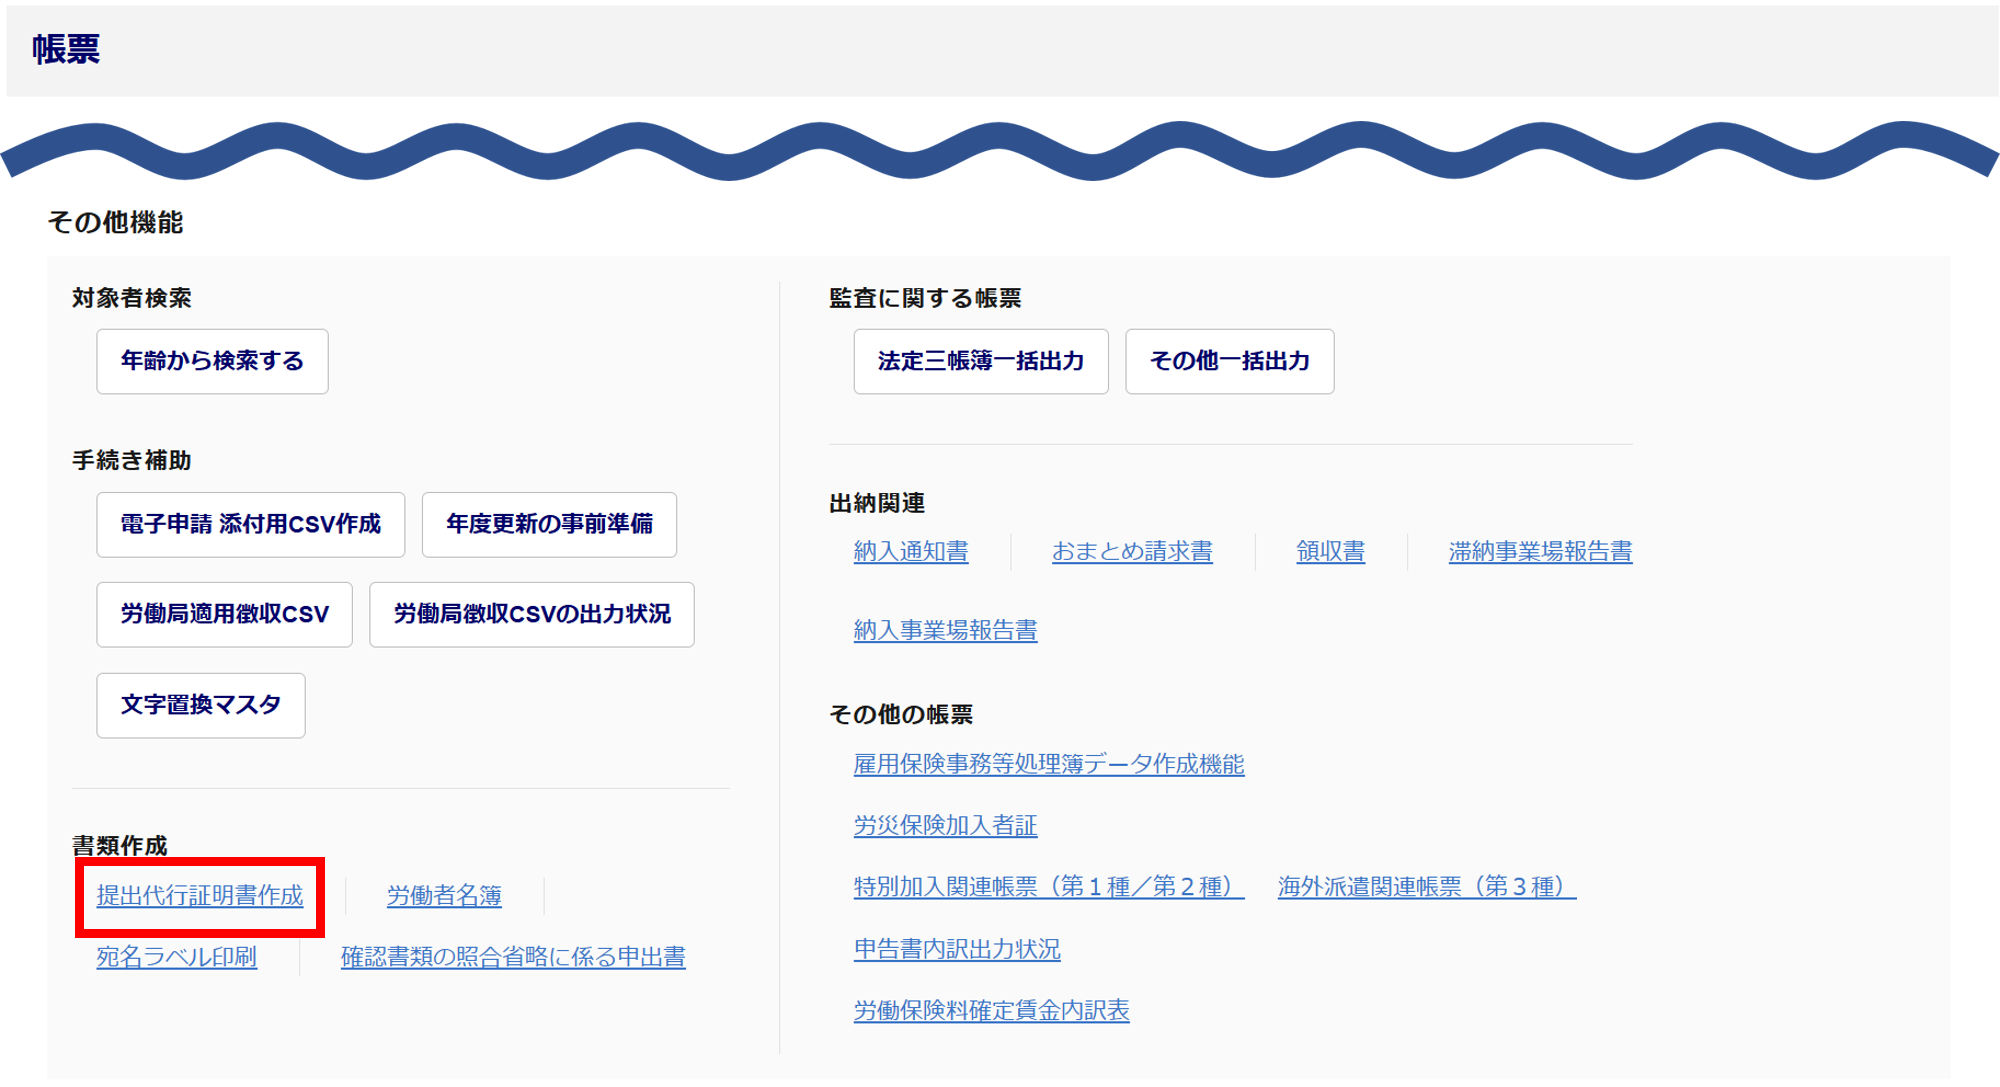The image size is (2000, 1087).
Task: Click the 労災保険加入者証 link
Action: 945,825
